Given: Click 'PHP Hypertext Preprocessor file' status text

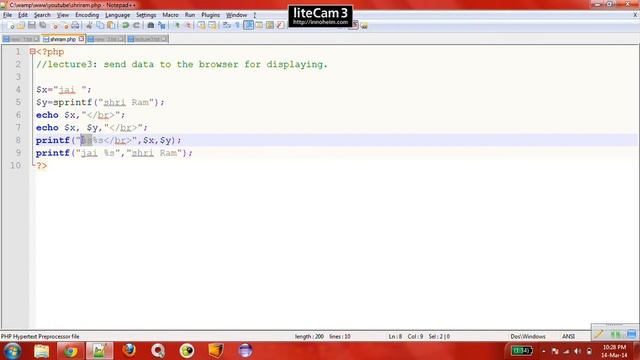Looking at the screenshot, I should 40,337.
